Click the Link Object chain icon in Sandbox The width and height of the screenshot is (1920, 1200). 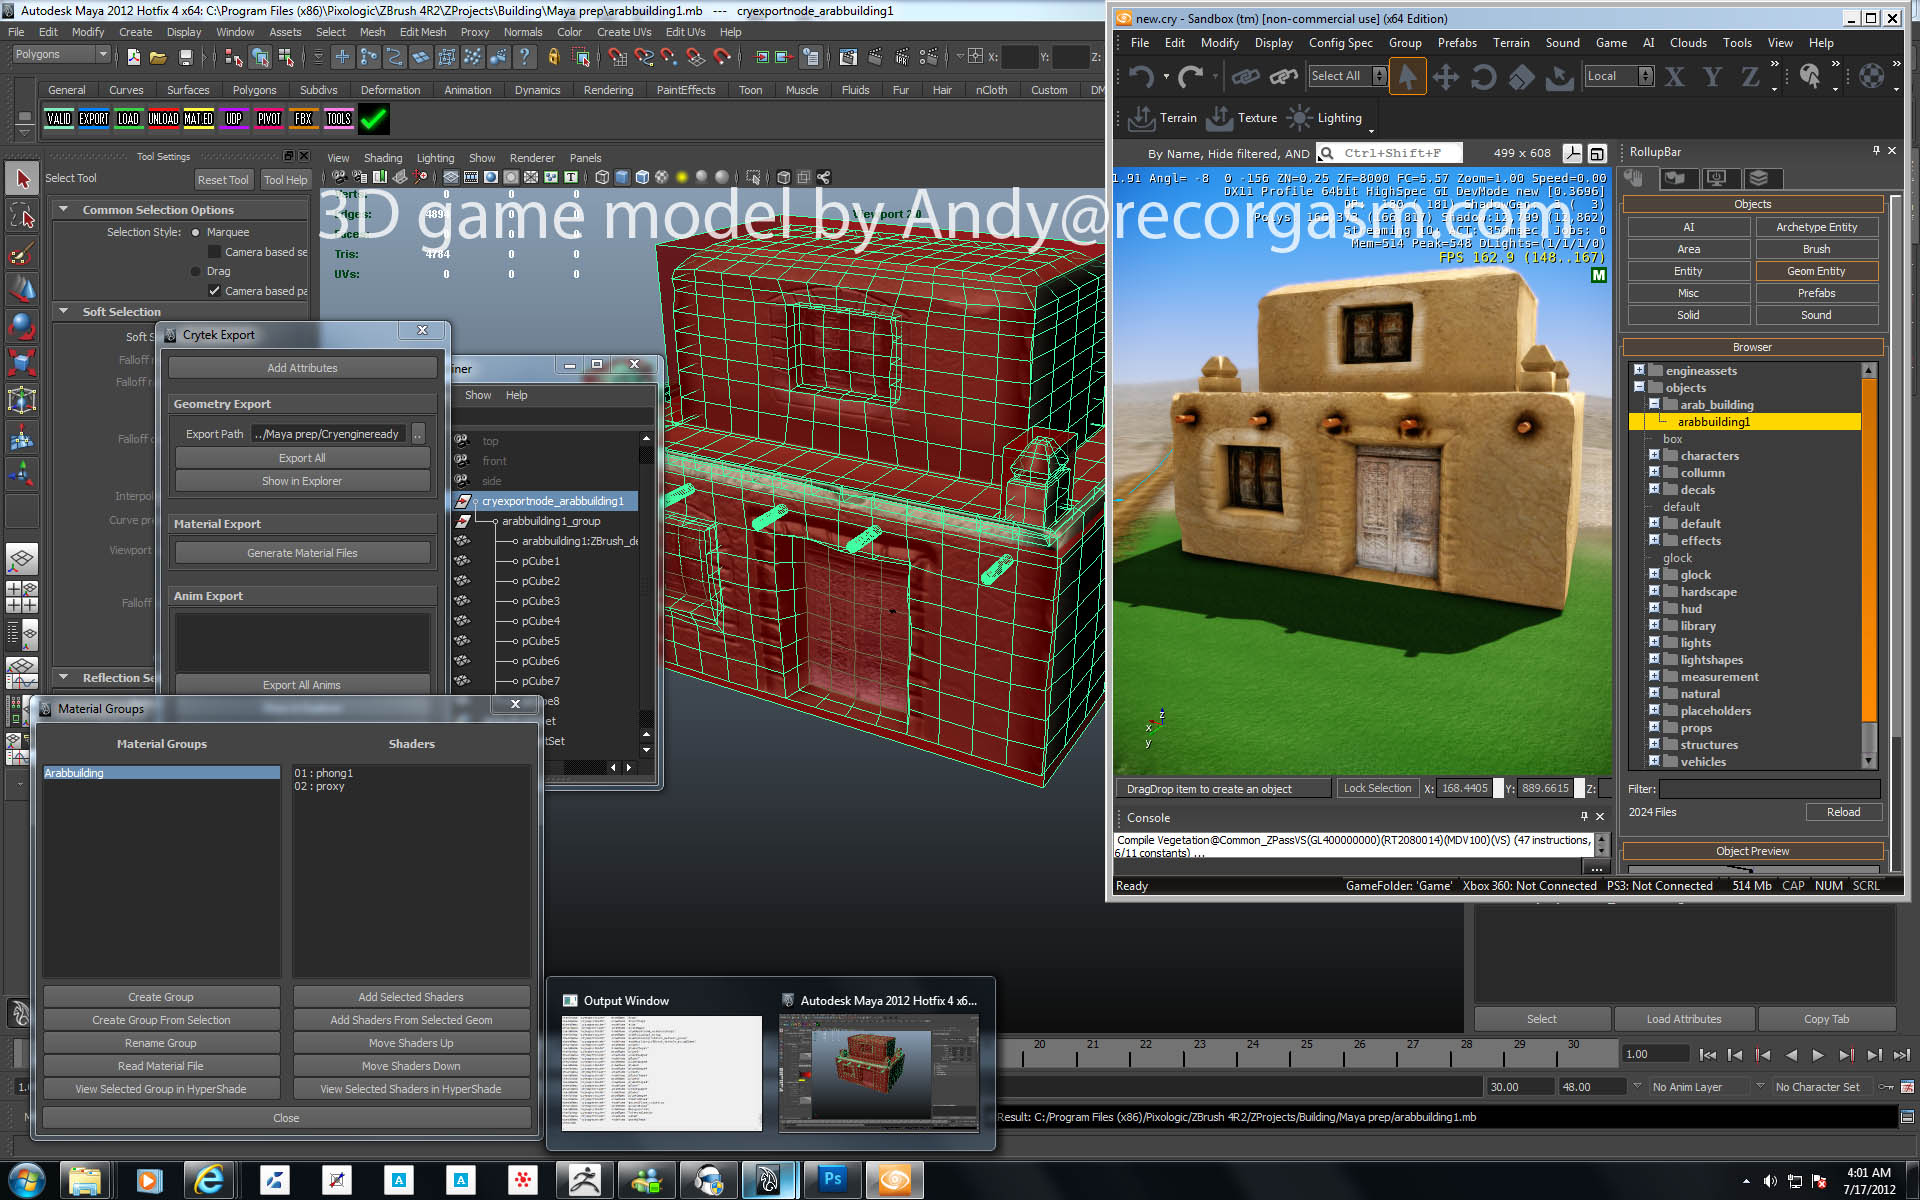point(1245,76)
